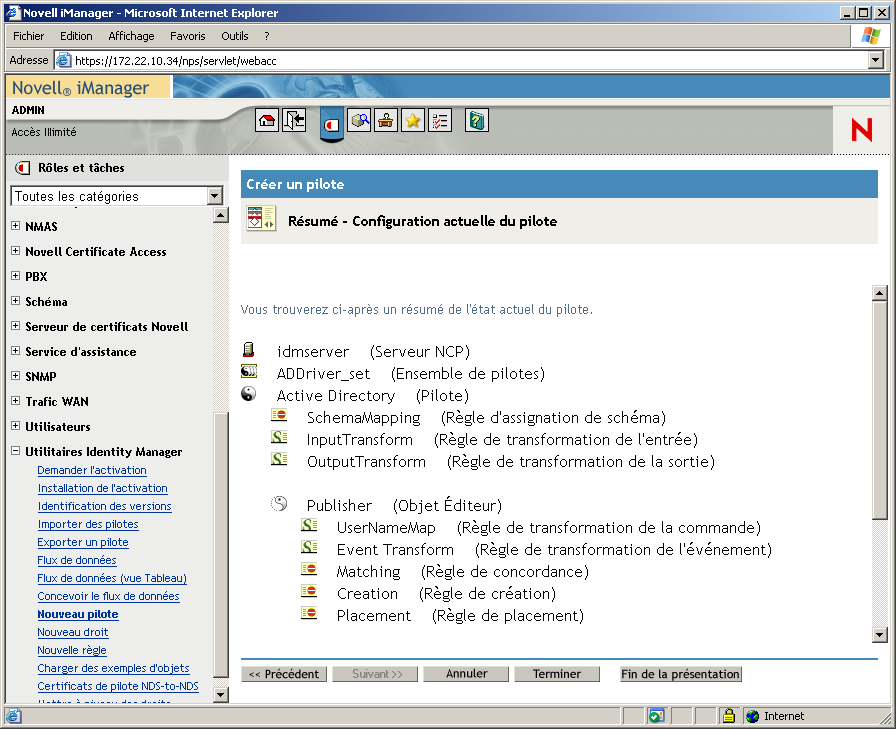Click the Preferences checklist icon

pos(440,120)
